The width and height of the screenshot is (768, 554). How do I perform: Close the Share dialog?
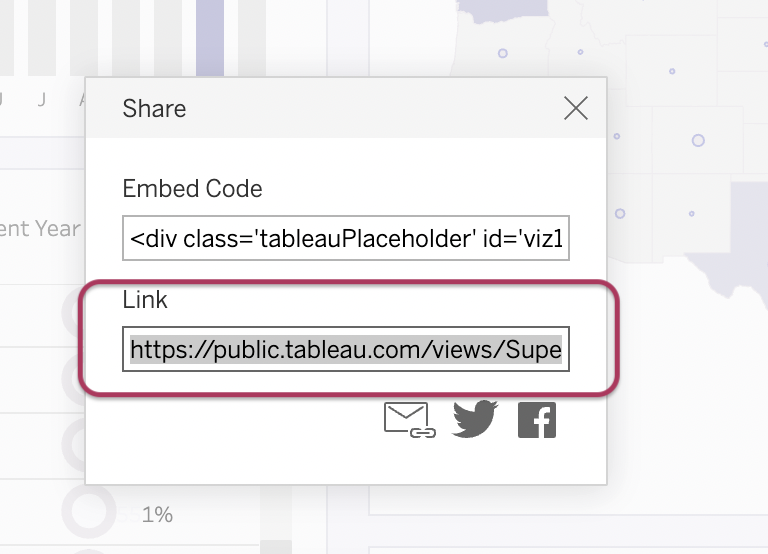pos(576,108)
